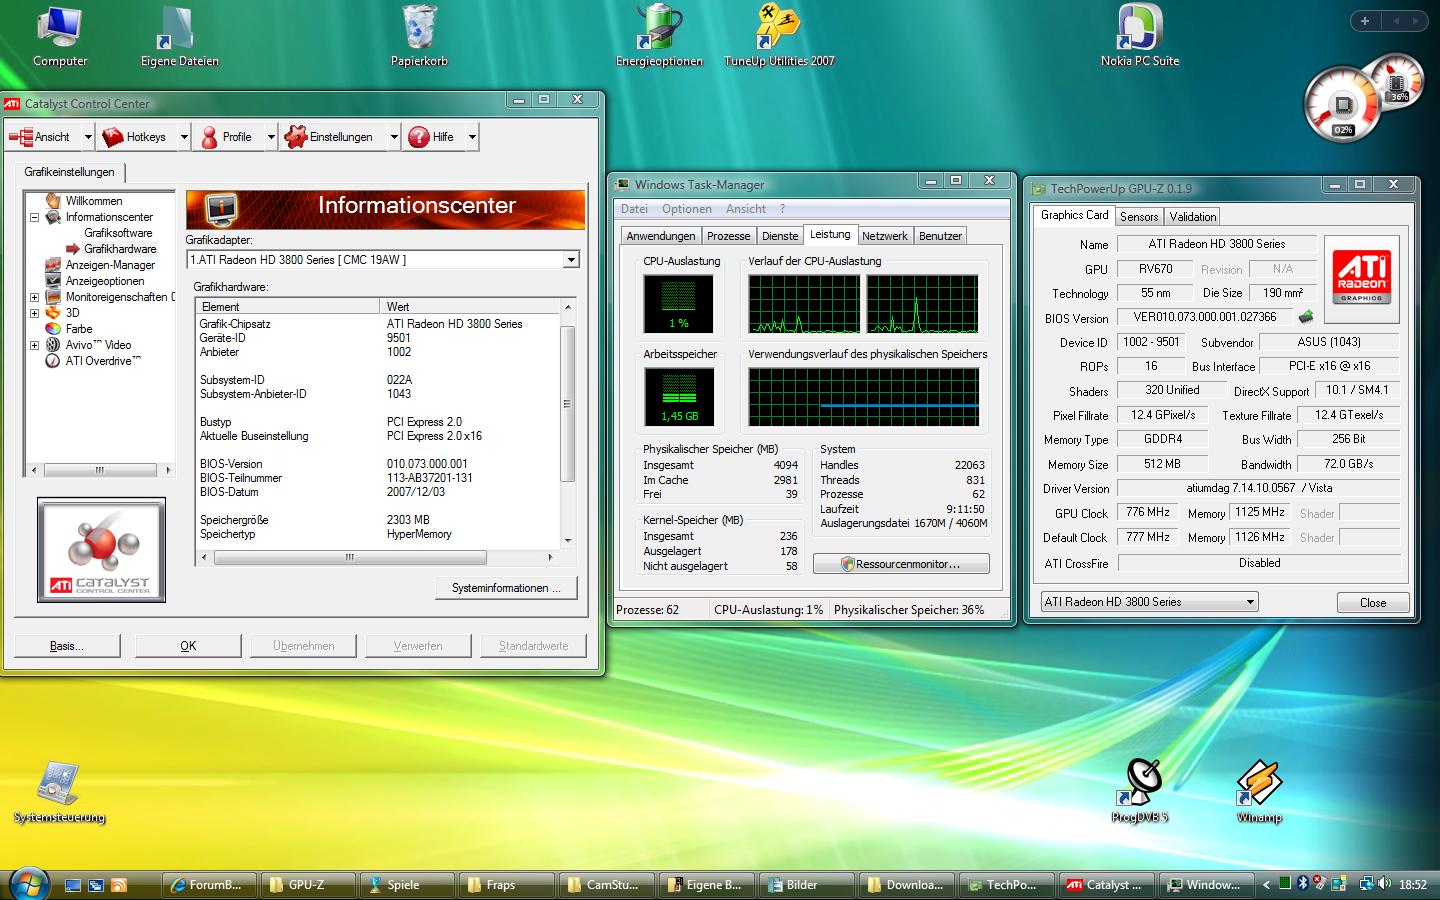
Task: Open the Grafikadapter dropdown list
Action: pyautogui.click(x=571, y=260)
